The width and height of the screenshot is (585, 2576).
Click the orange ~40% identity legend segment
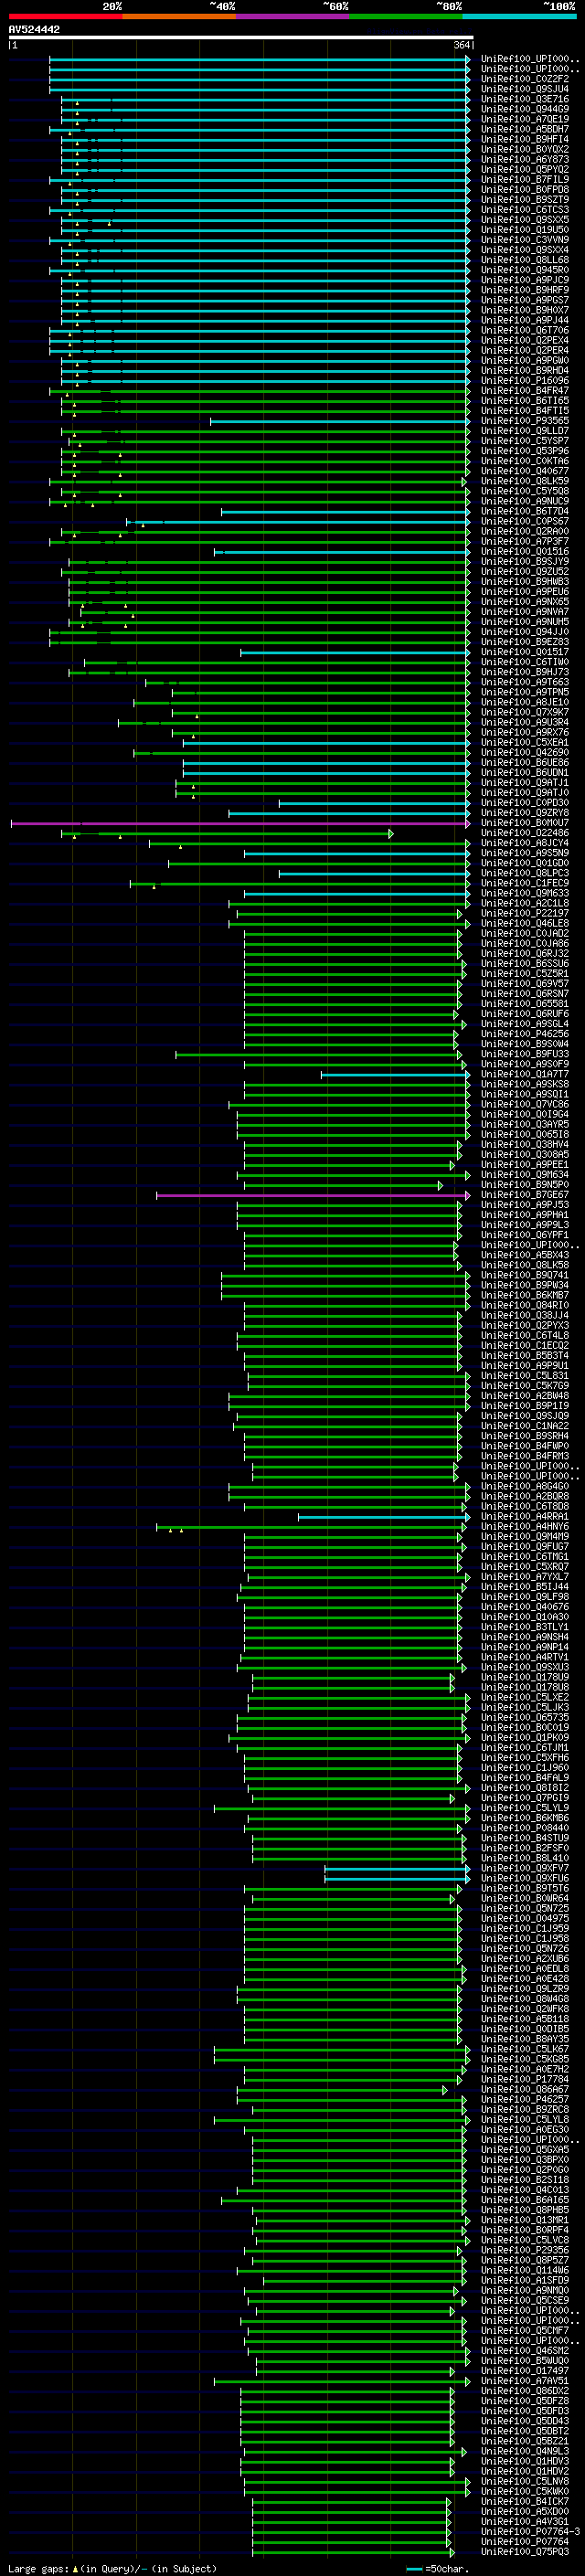[179, 16]
